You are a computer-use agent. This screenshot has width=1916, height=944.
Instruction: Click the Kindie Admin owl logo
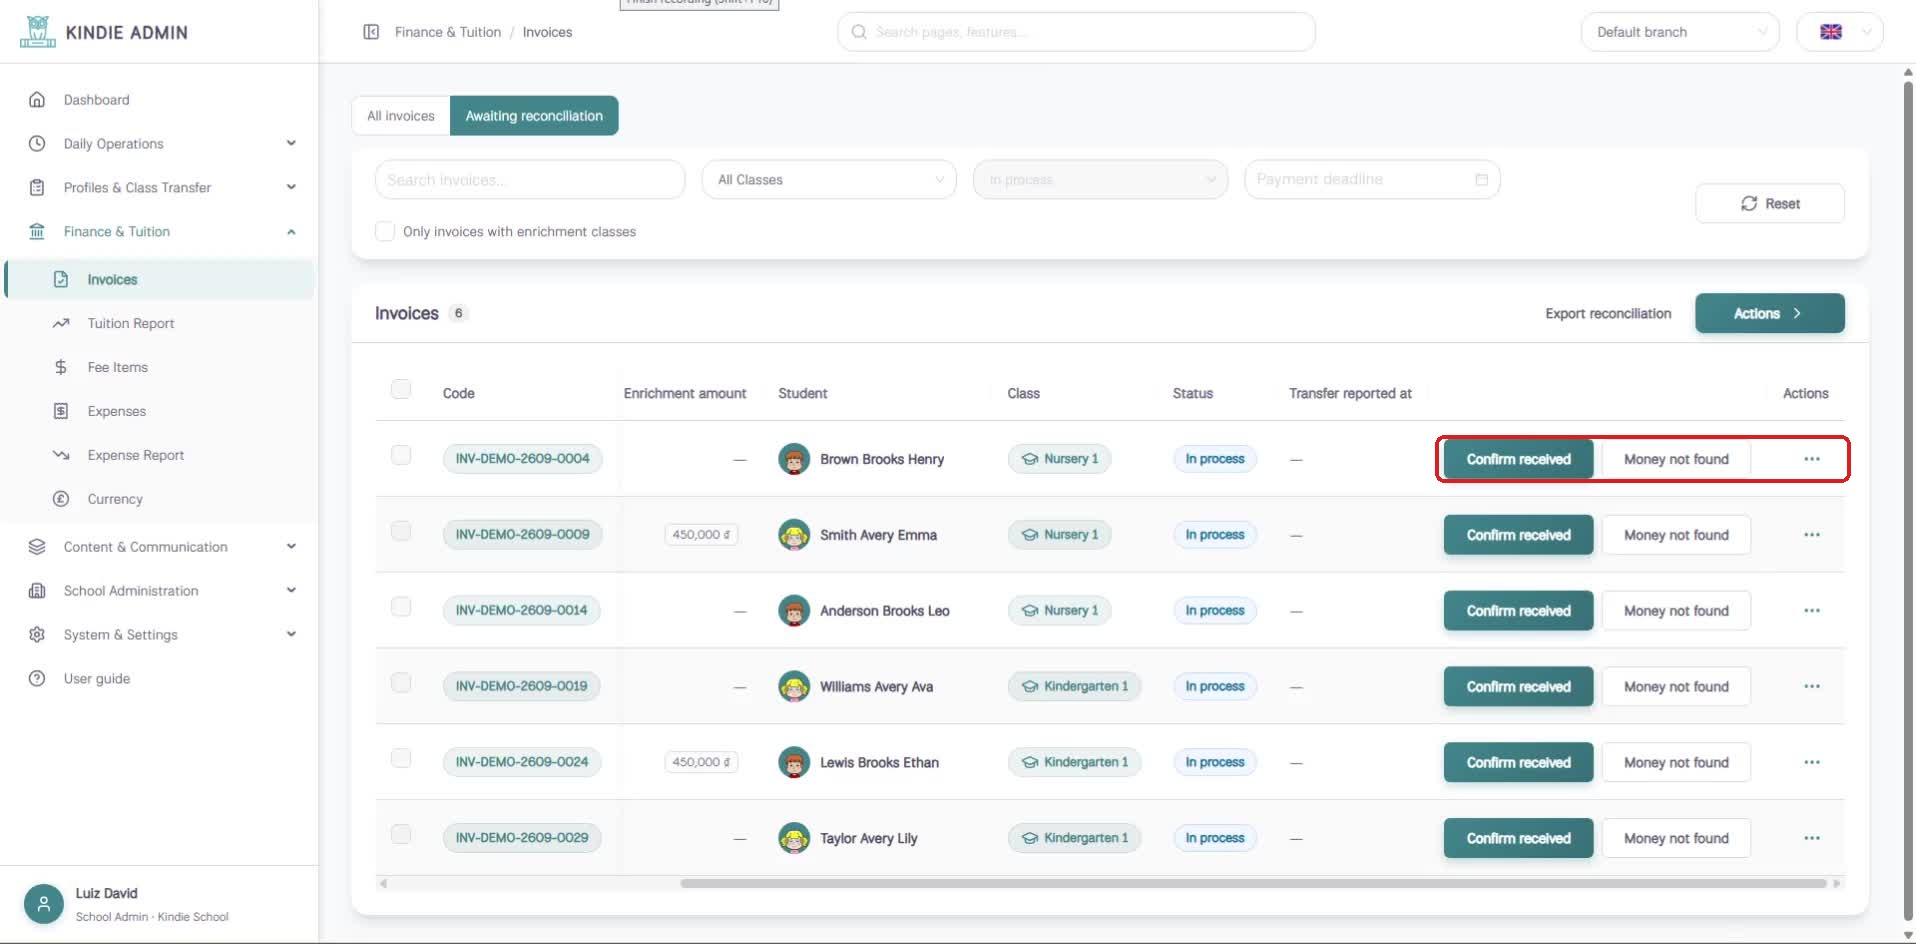click(37, 31)
